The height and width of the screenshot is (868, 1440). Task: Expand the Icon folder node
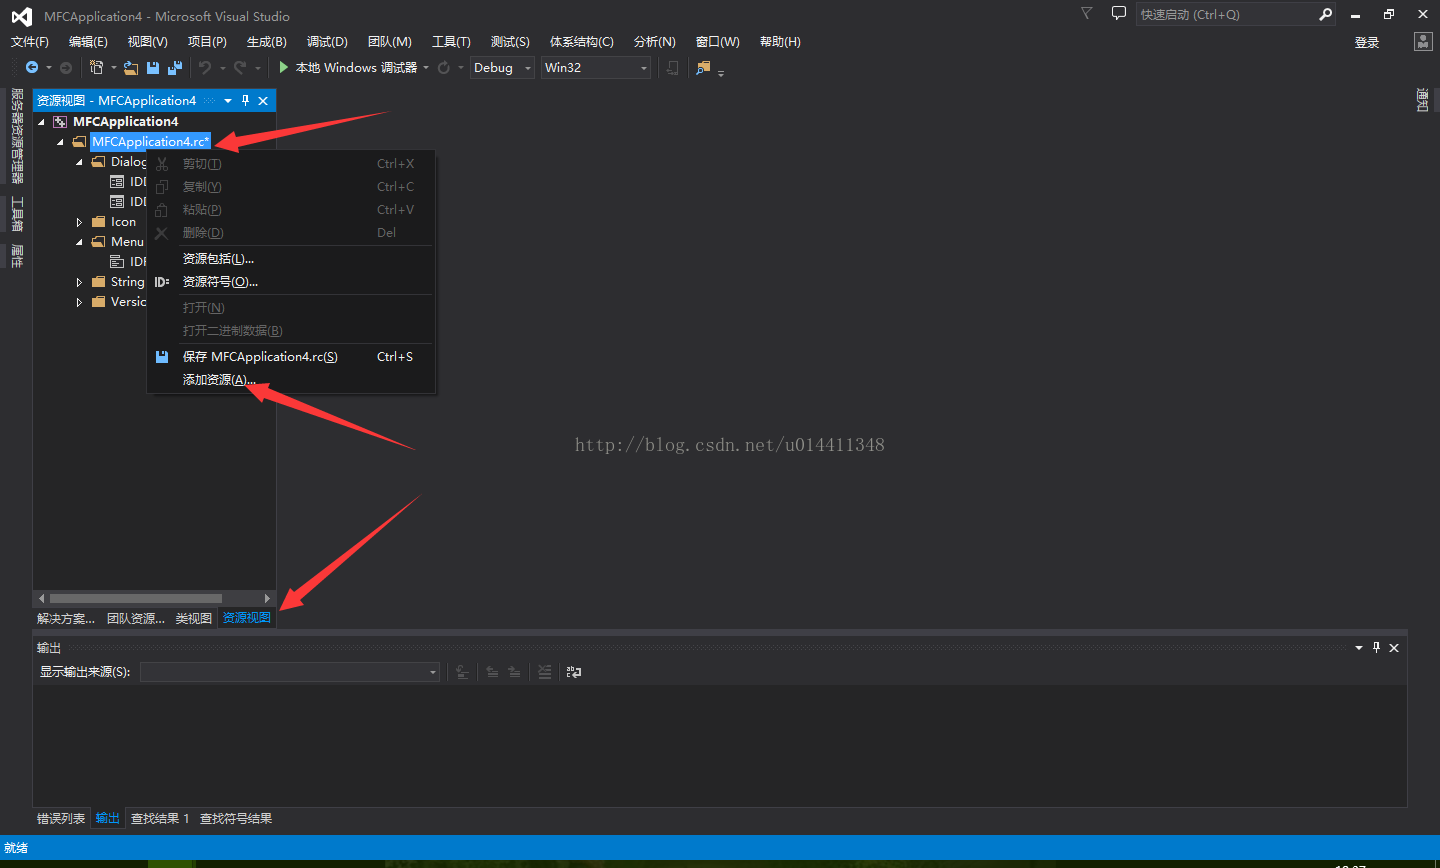(79, 222)
